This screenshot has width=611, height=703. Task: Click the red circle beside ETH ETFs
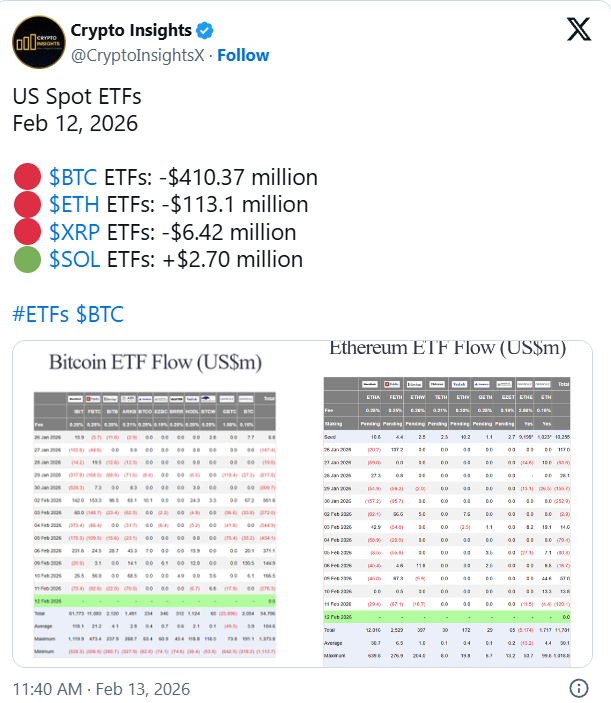(x=27, y=205)
